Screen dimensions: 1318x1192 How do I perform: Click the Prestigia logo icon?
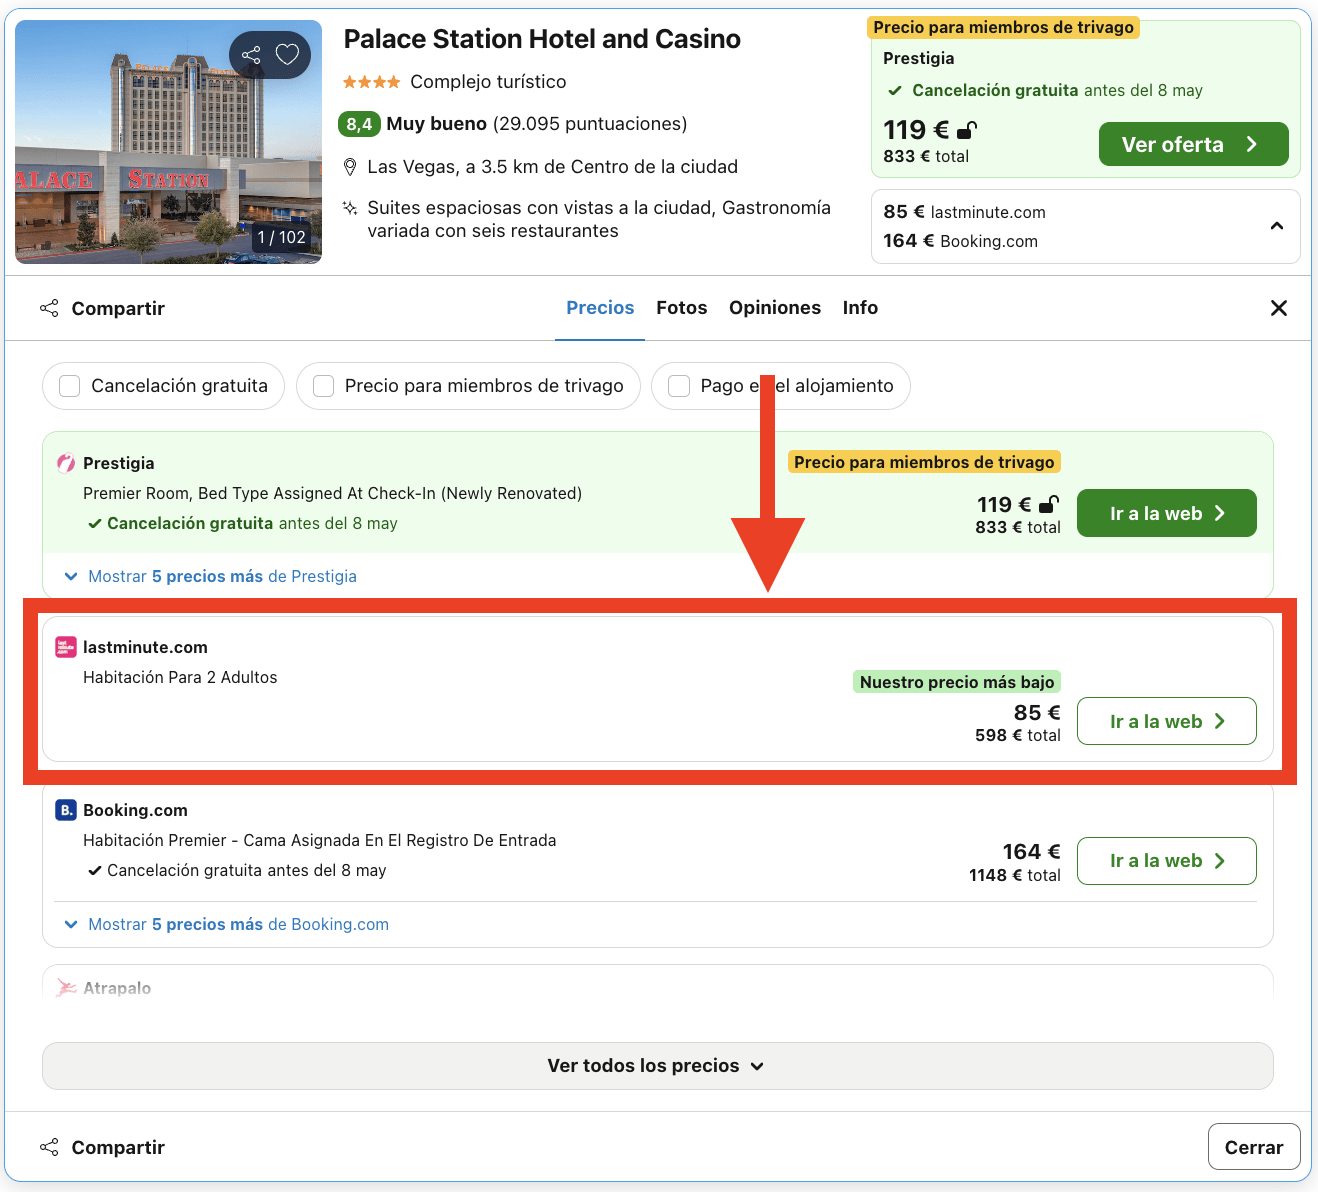coord(66,463)
